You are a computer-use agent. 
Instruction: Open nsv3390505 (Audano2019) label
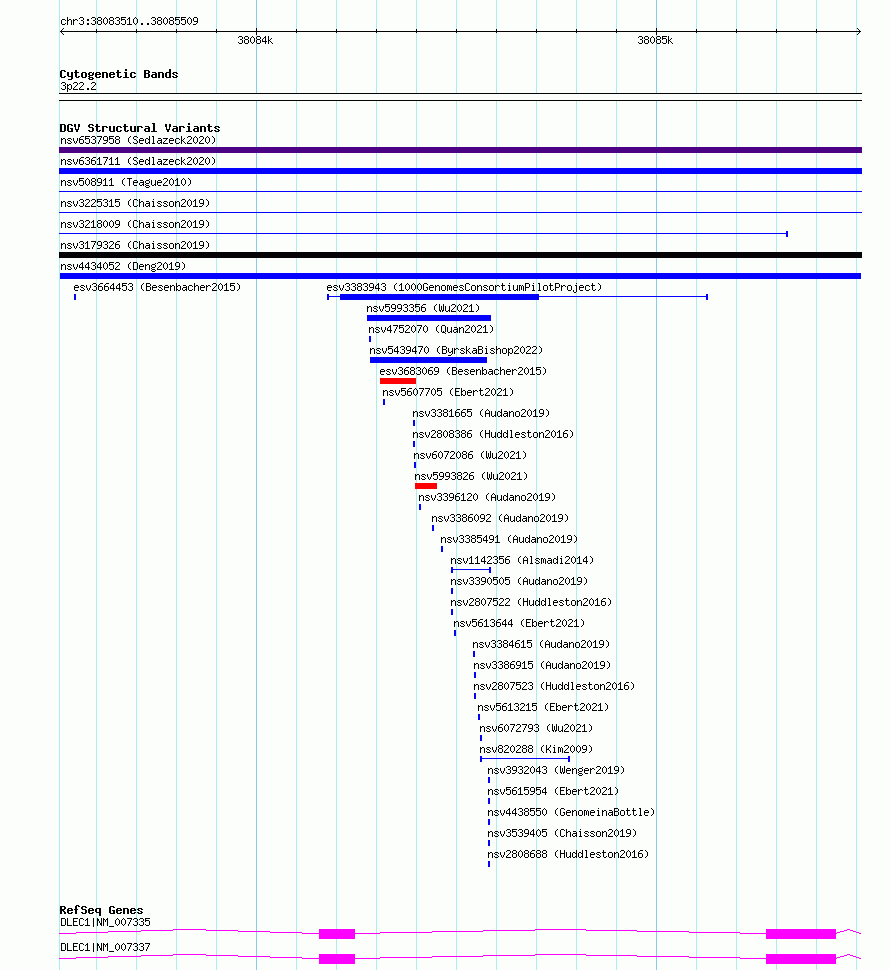(519, 582)
